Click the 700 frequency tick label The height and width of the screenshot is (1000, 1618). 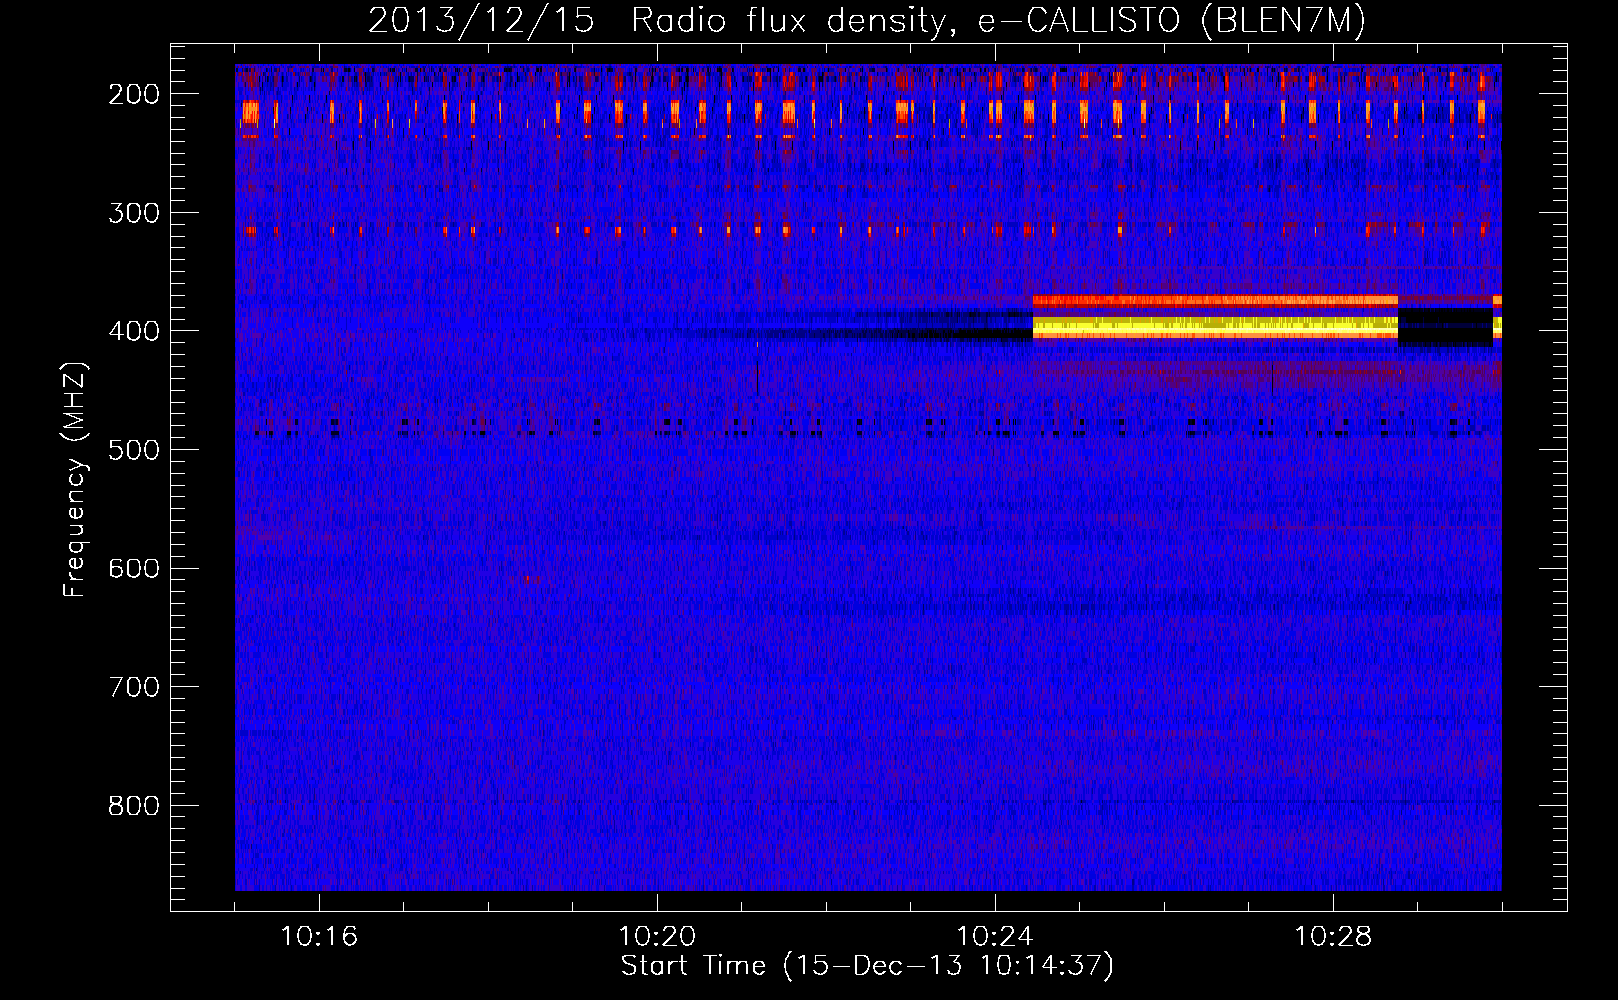tap(133, 687)
